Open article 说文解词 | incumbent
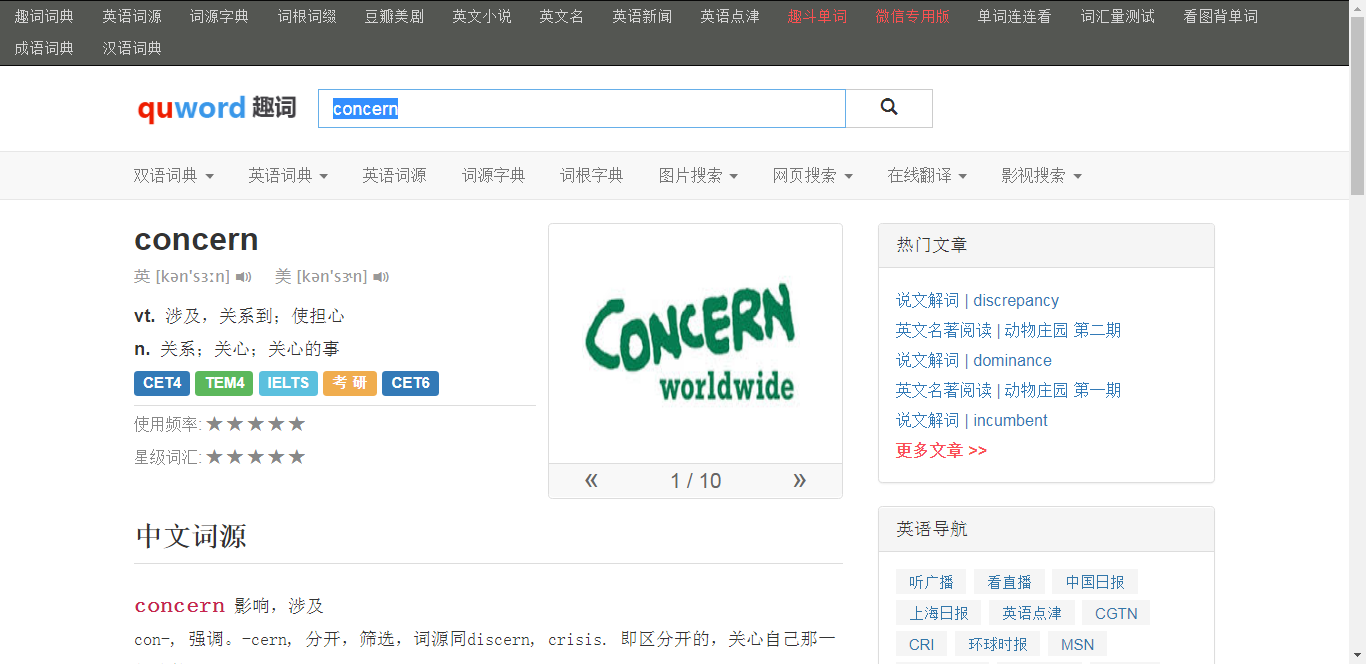Screen dimensions: 1366x664 click(x=972, y=420)
